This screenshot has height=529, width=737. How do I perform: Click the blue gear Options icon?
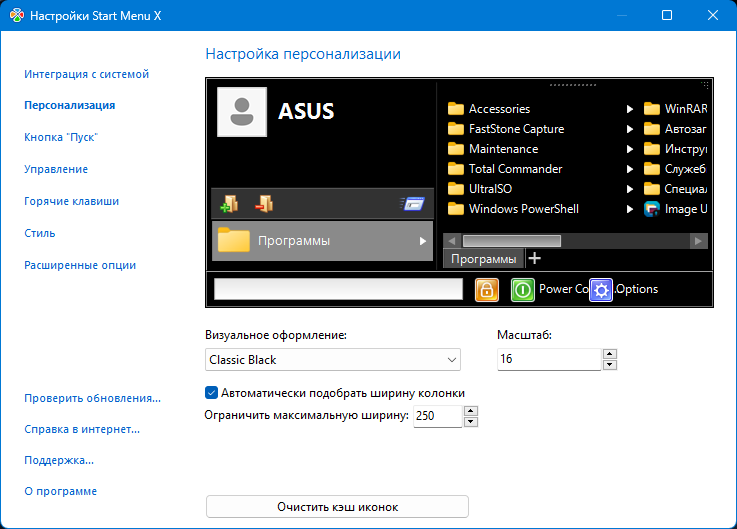tap(601, 289)
